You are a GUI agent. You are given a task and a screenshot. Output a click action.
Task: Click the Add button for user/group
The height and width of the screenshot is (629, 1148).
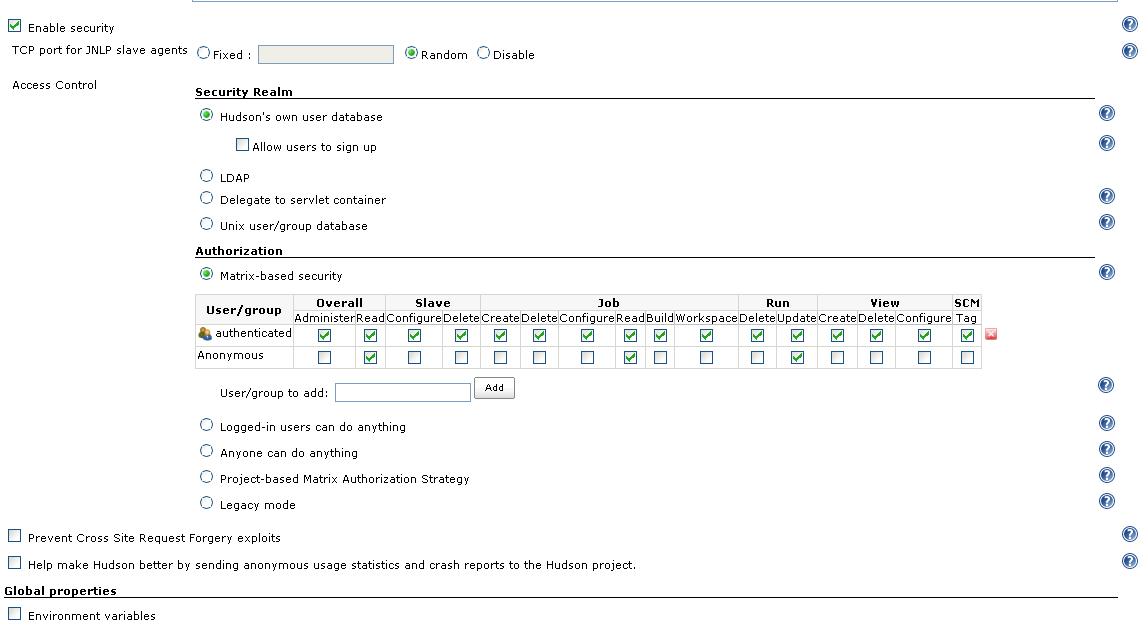pyautogui.click(x=494, y=388)
